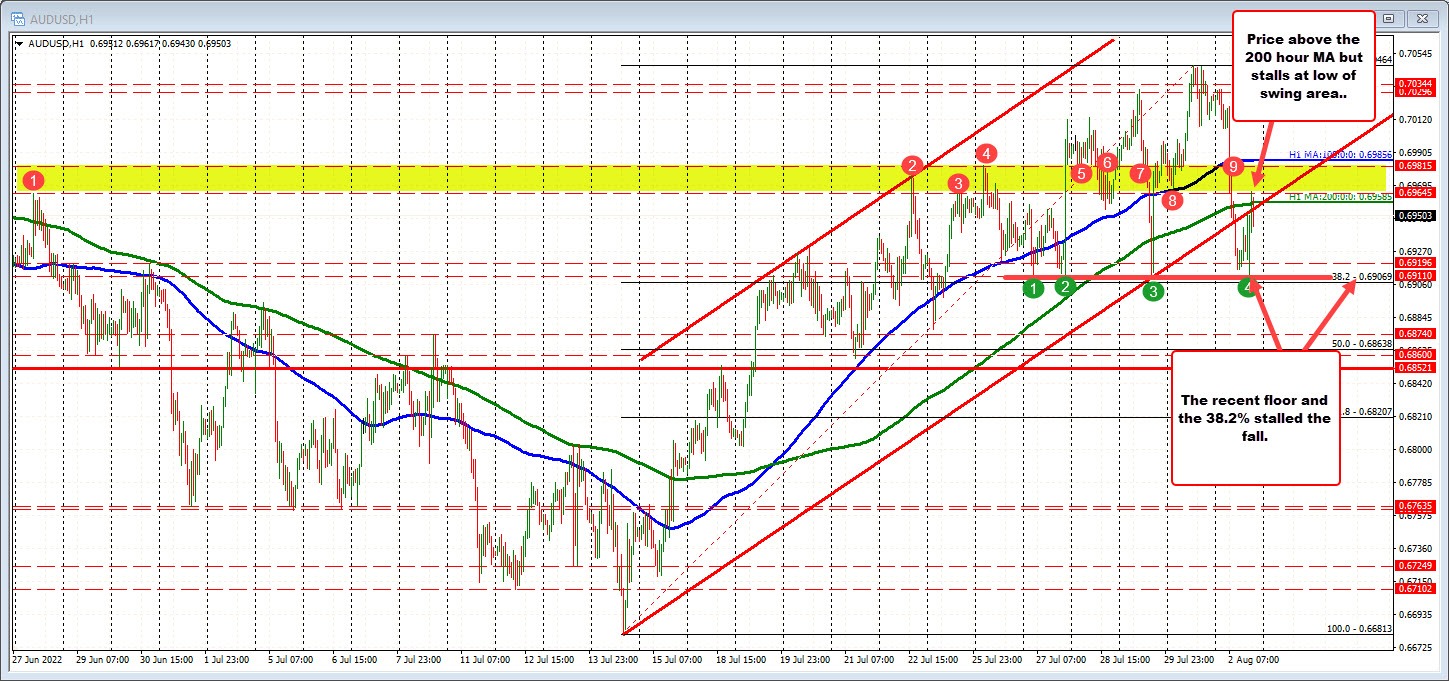Select green marker 3 beneath the channel
The image size is (1449, 681).
[x=1153, y=291]
